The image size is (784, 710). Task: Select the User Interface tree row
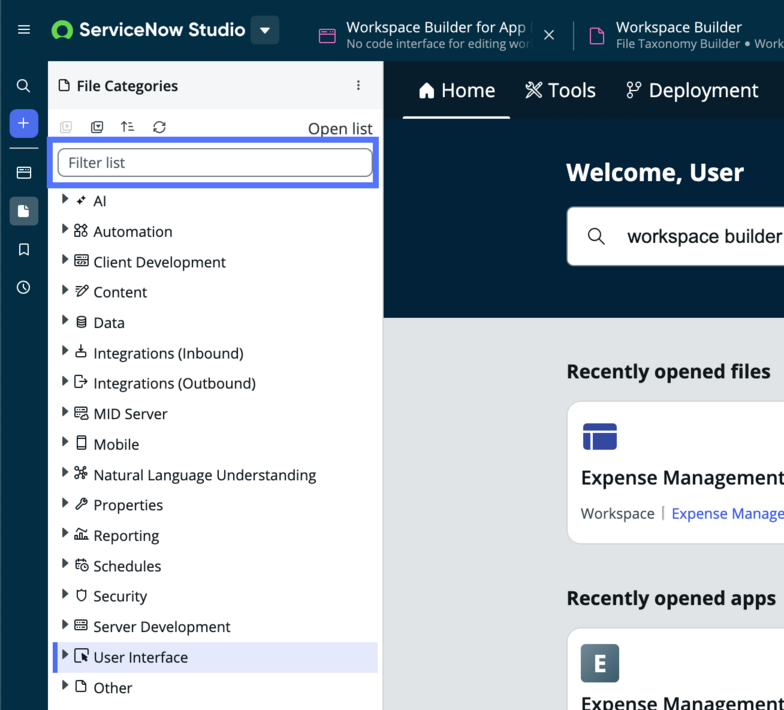pyautogui.click(x=215, y=657)
